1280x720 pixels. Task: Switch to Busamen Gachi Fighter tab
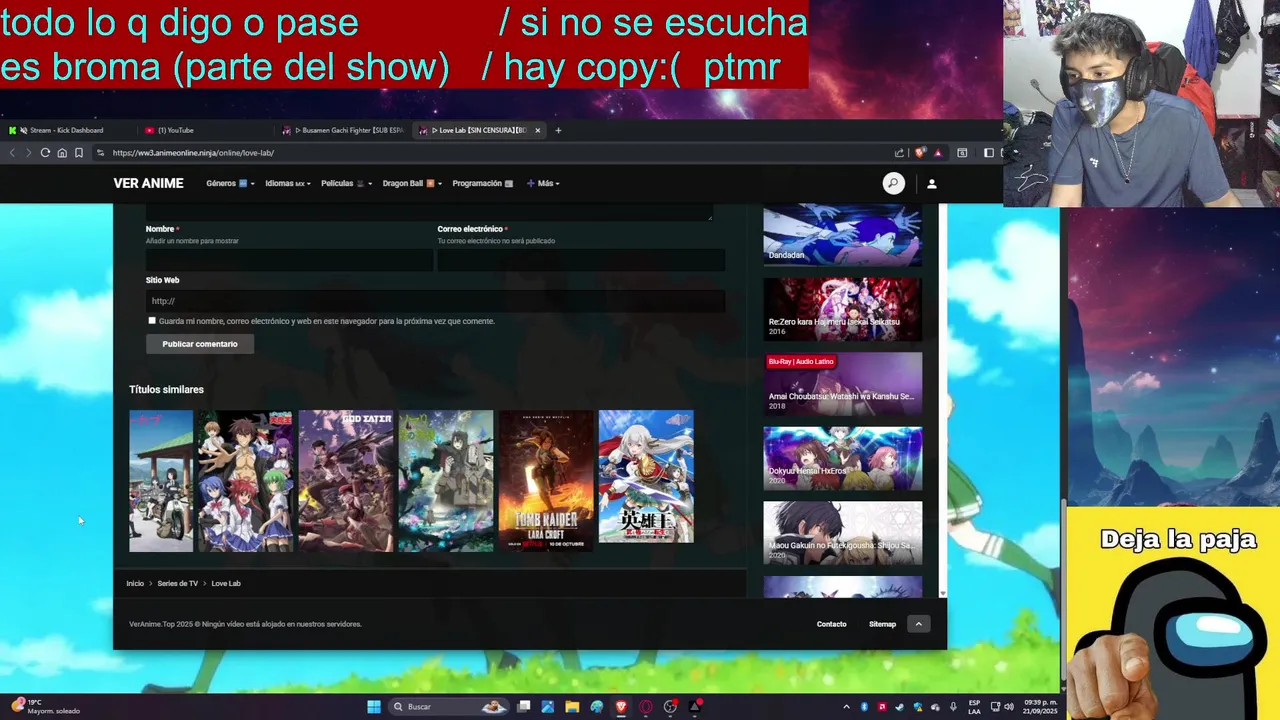click(x=345, y=130)
